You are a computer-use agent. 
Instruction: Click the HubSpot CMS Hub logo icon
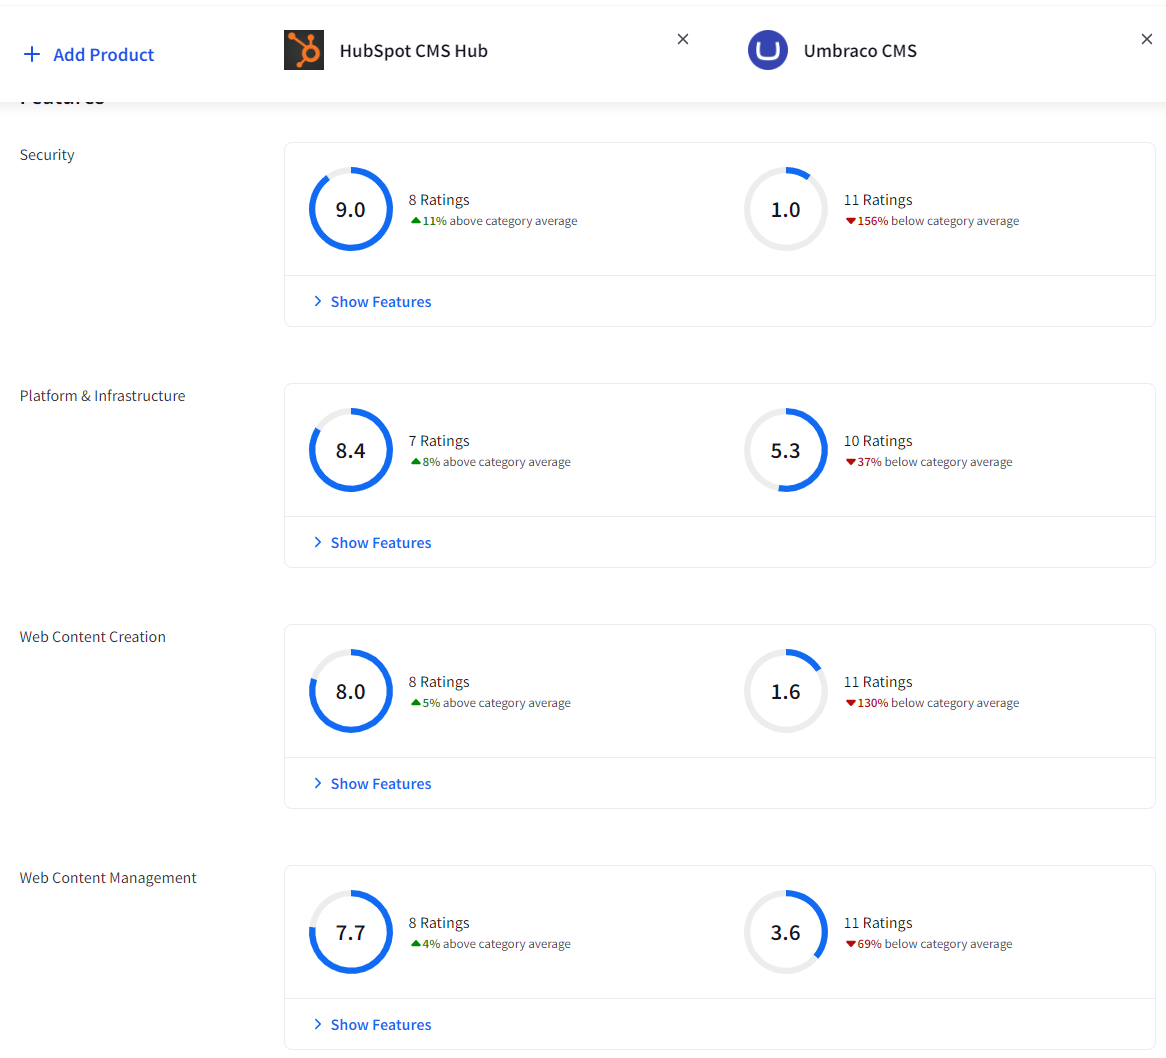tap(303, 50)
